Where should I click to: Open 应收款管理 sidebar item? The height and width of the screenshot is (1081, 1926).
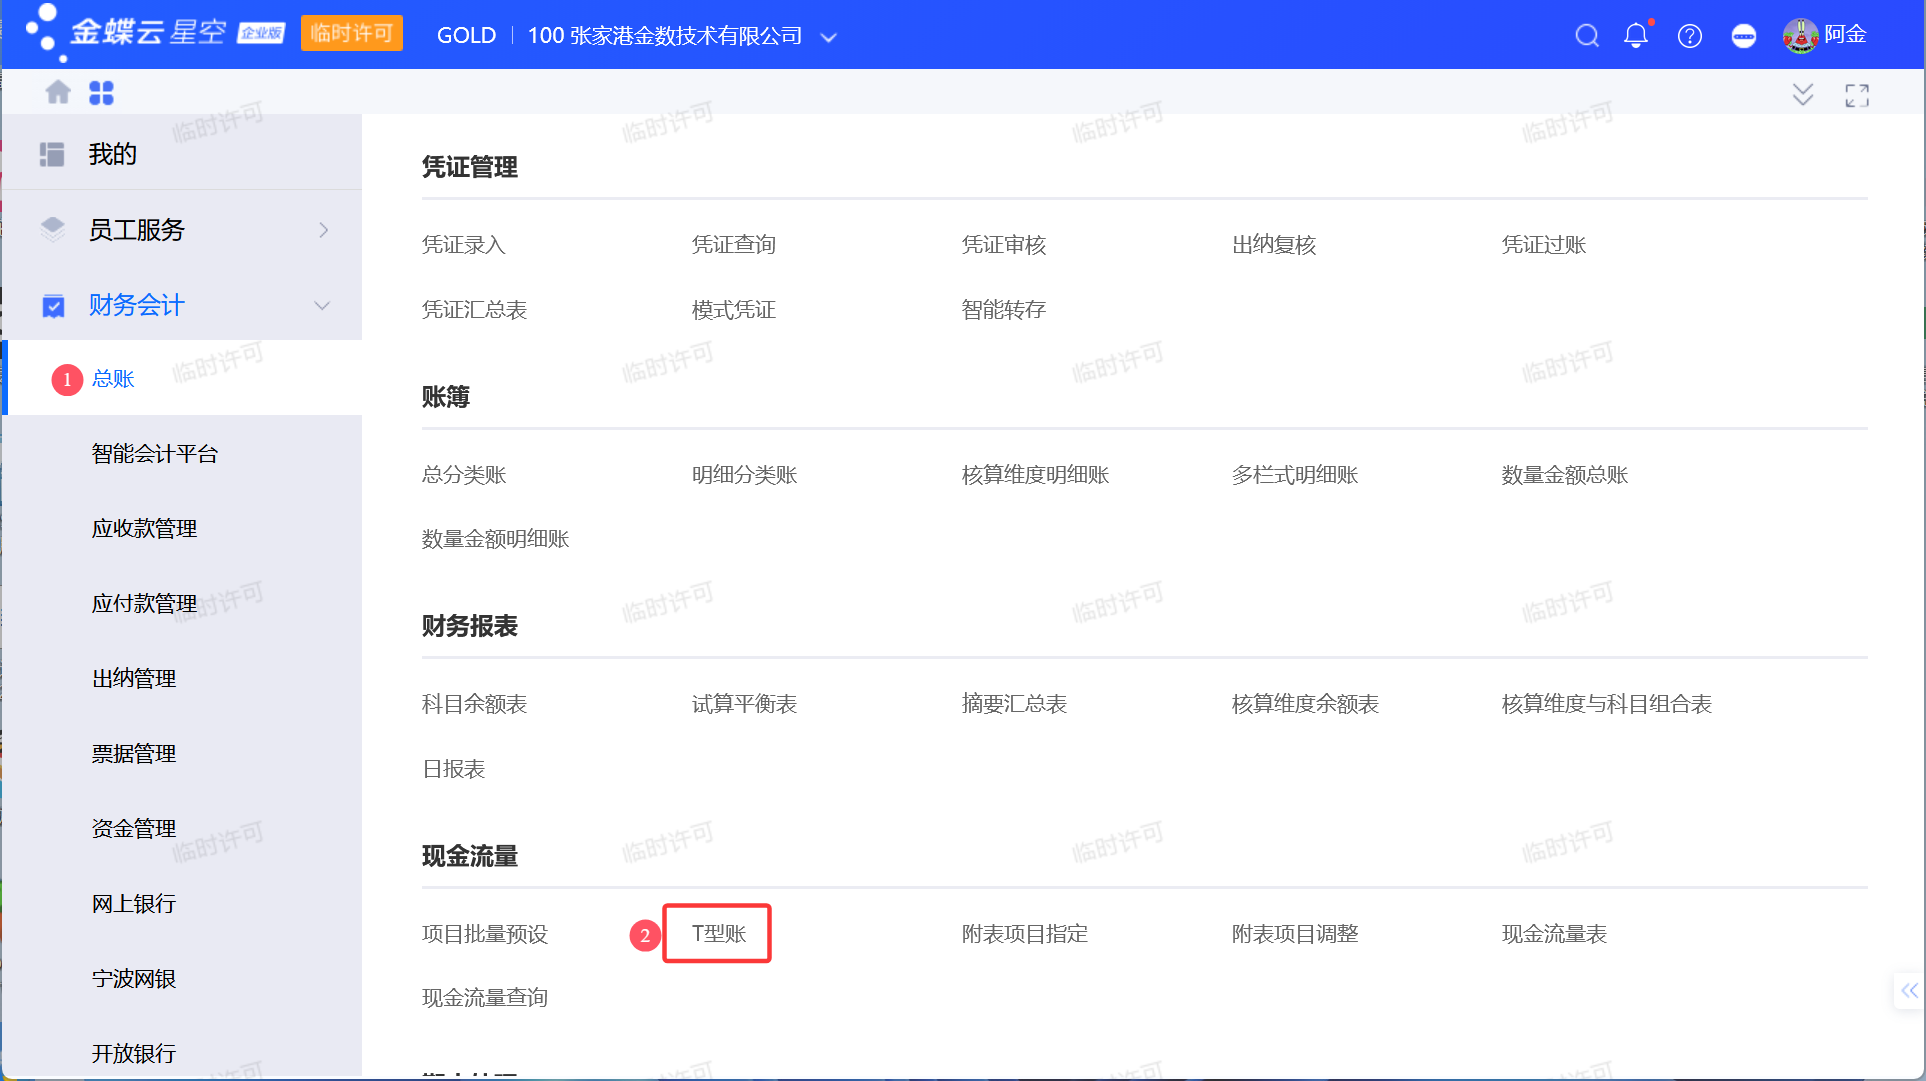(x=144, y=528)
